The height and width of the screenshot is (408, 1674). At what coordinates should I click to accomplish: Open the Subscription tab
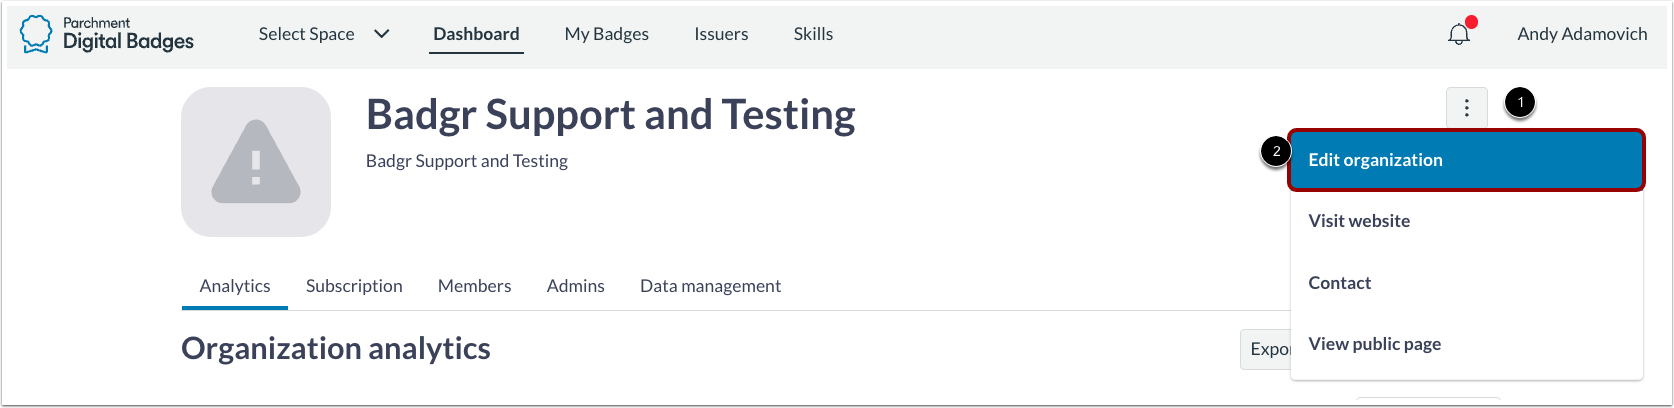pos(354,286)
